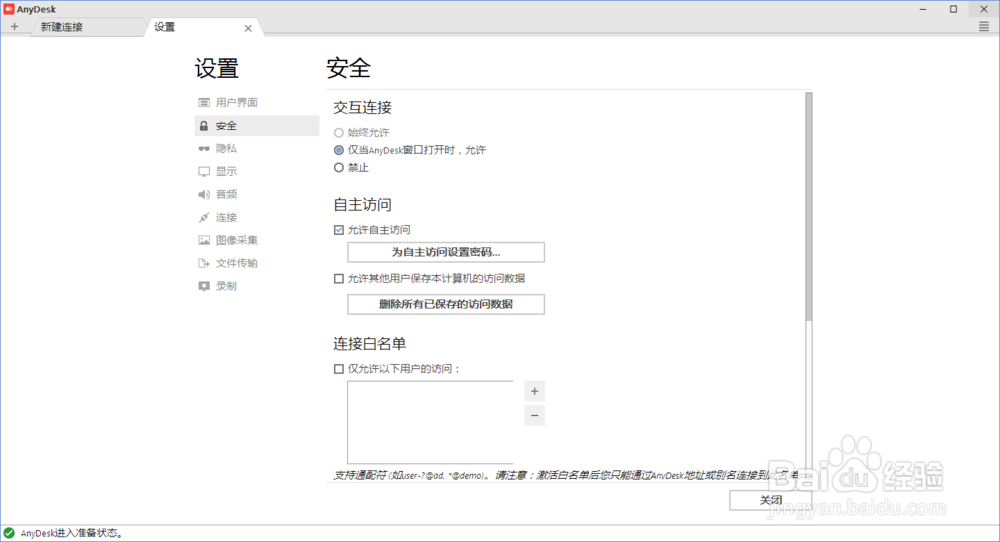Click inside the whitelist users list box
This screenshot has height=542, width=1000.
click(x=430, y=422)
